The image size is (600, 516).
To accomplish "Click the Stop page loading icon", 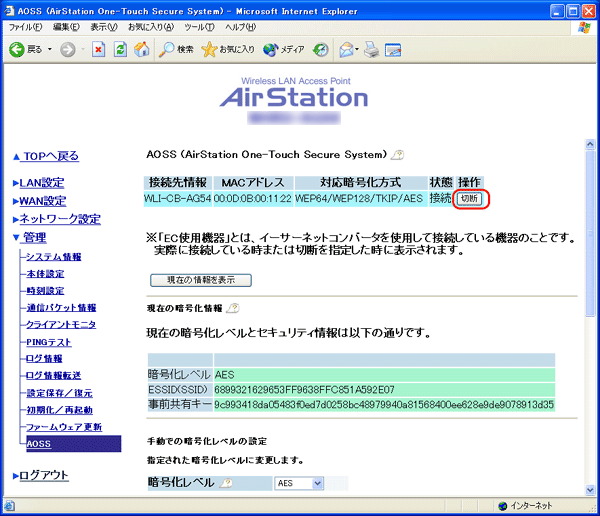I will pos(98,49).
